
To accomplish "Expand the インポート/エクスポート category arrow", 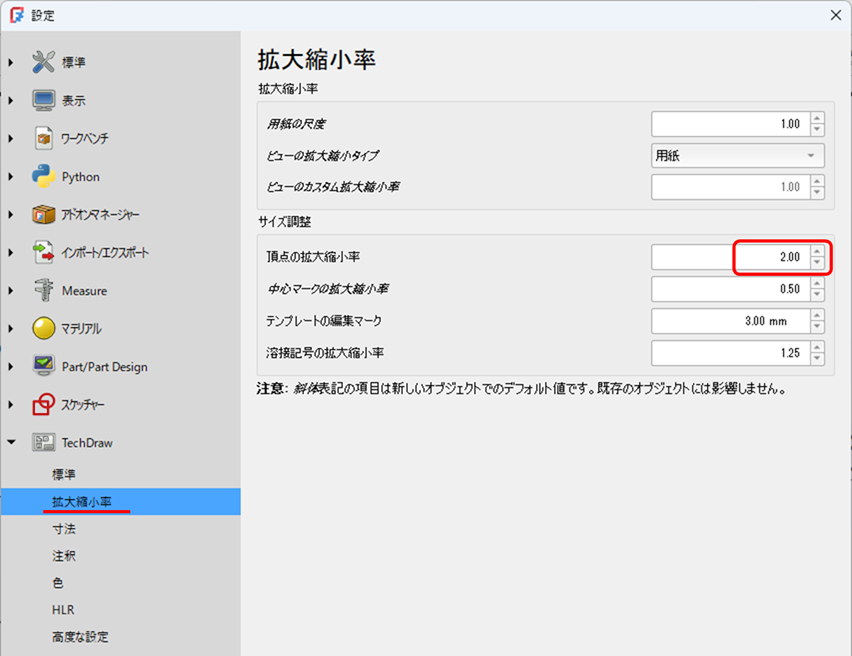I will 11,253.
